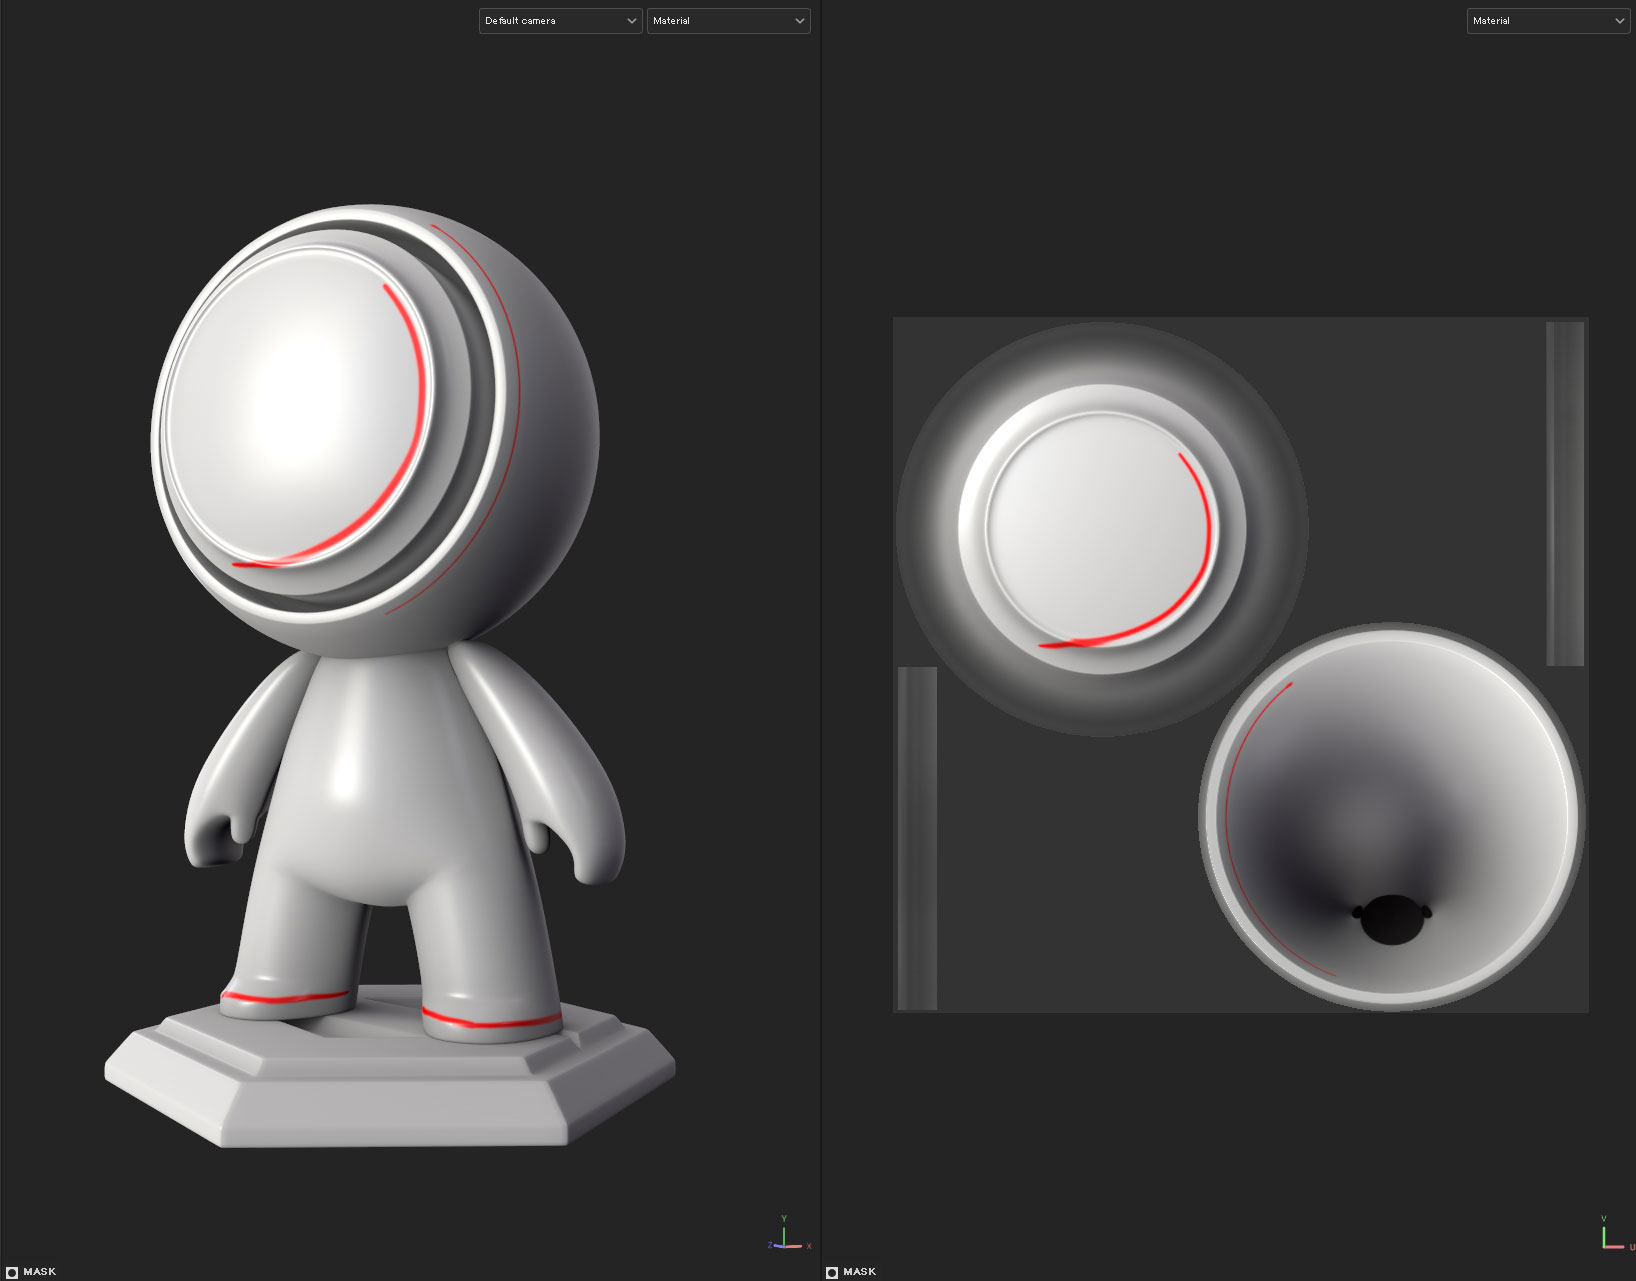The height and width of the screenshot is (1281, 1636).
Task: Open the 3D viewport Material dropdown
Action: click(x=728, y=21)
